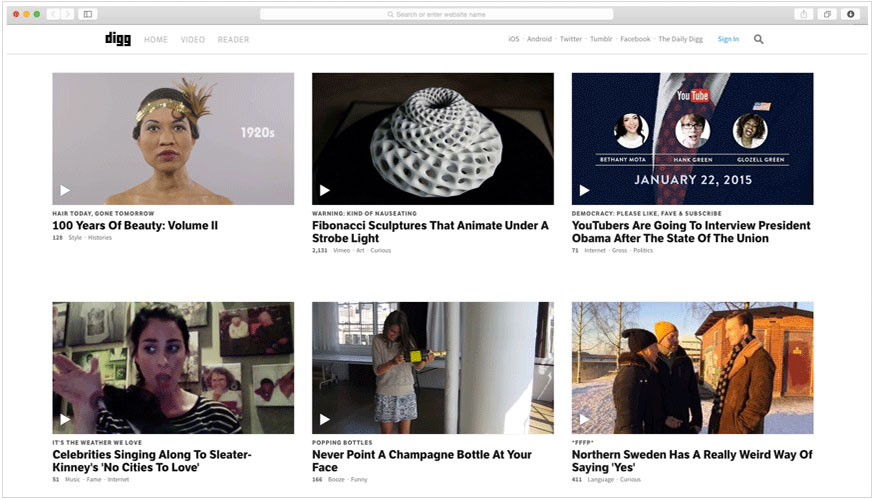Viewport: 875px width, 499px height.
Task: Click the Sign In link
Action: point(728,39)
